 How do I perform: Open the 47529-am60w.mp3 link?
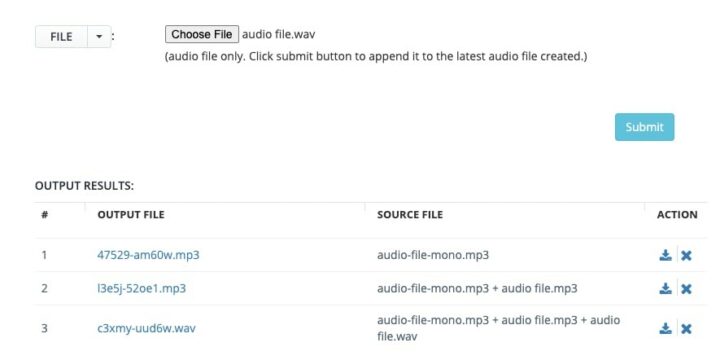pos(148,255)
